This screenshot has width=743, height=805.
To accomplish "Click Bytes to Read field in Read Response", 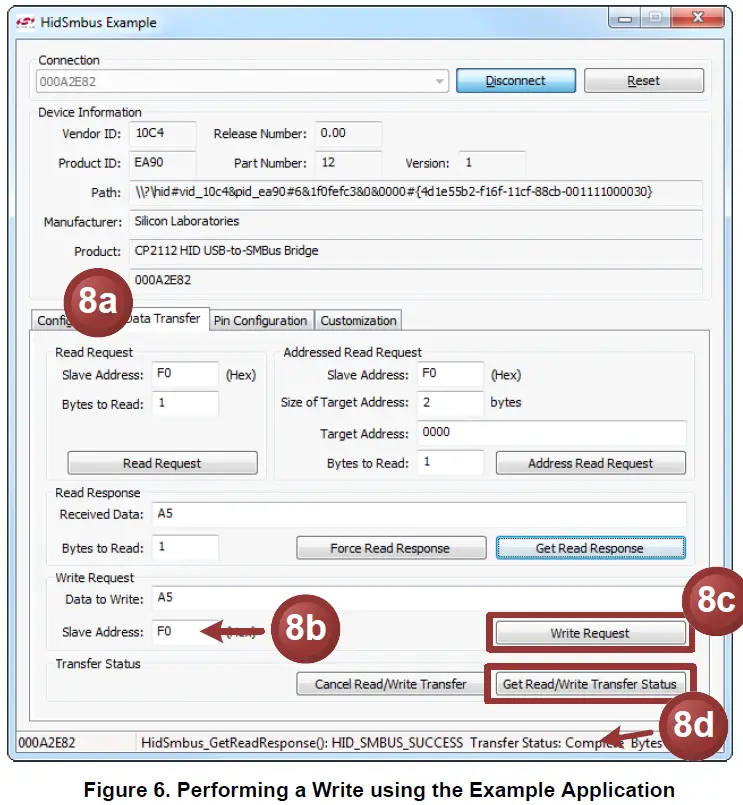I will click(185, 547).
